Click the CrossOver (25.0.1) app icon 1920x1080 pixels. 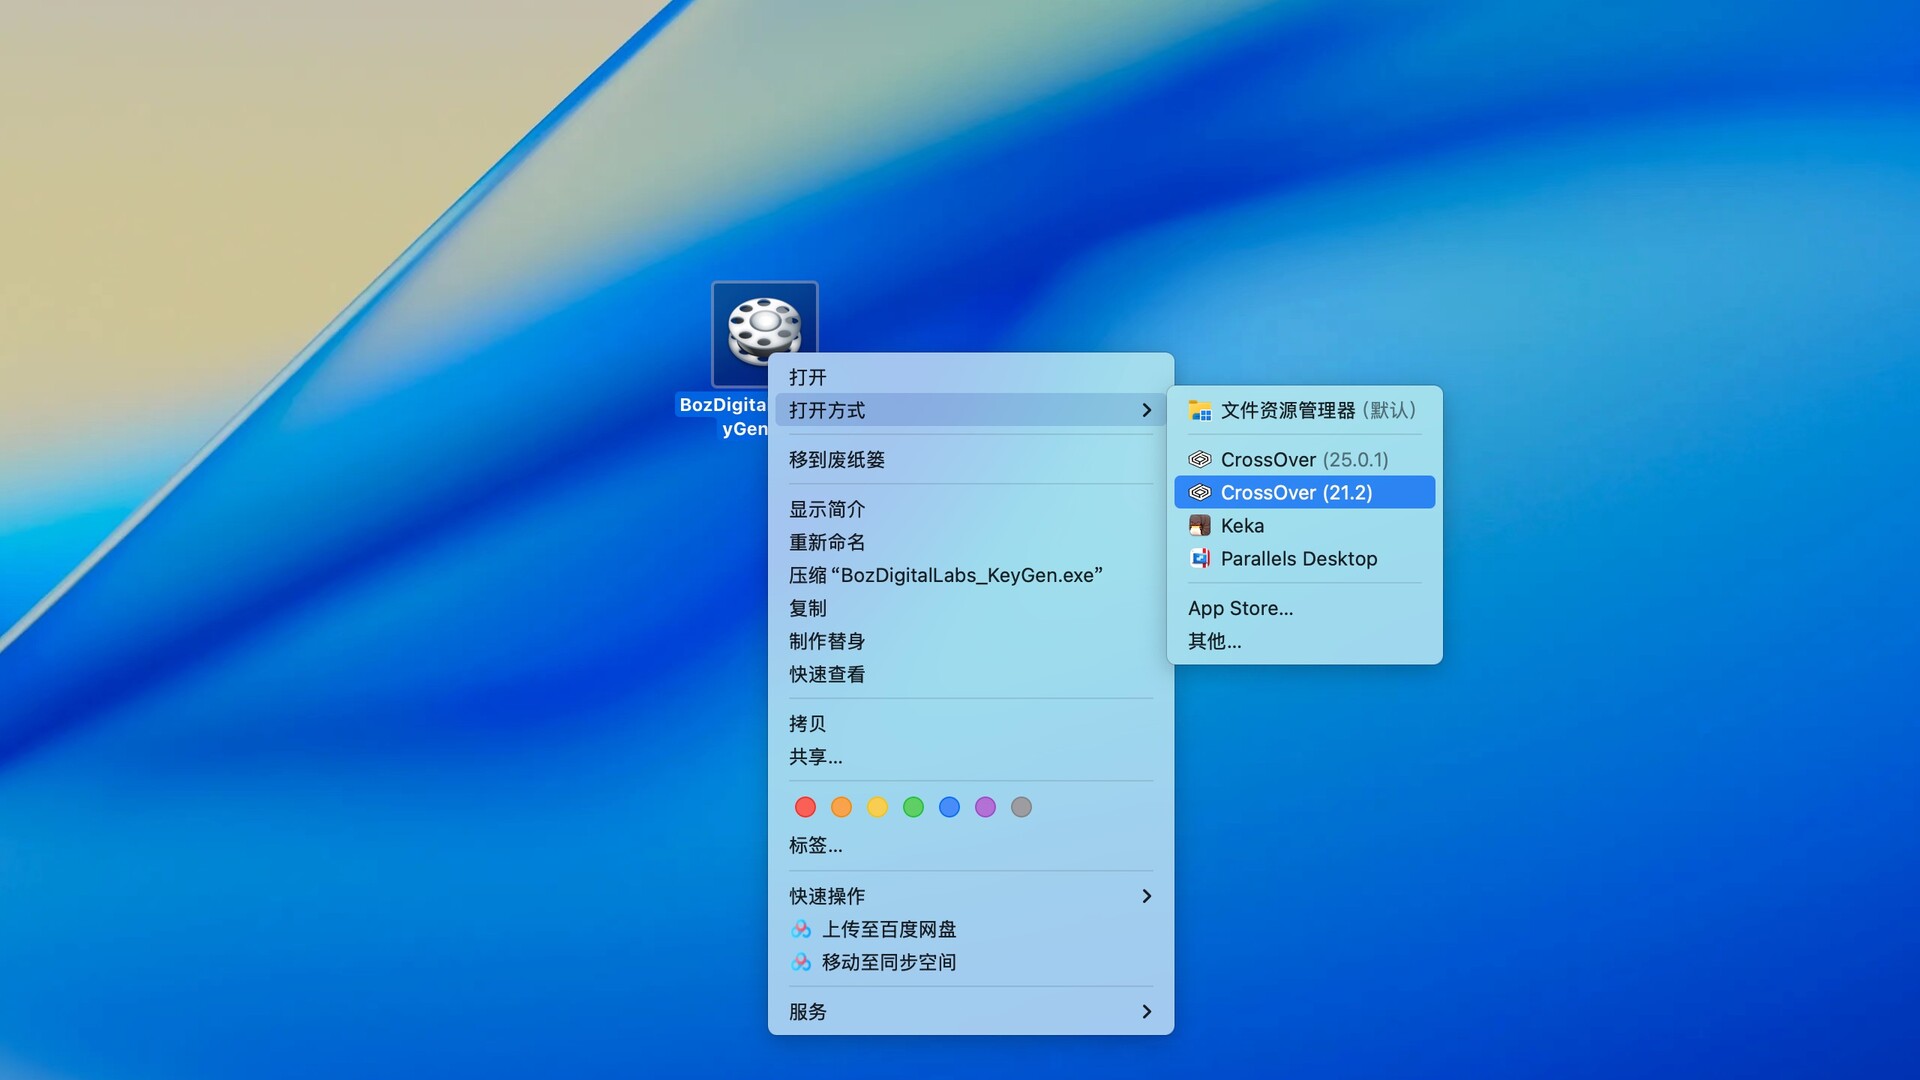(x=1200, y=459)
